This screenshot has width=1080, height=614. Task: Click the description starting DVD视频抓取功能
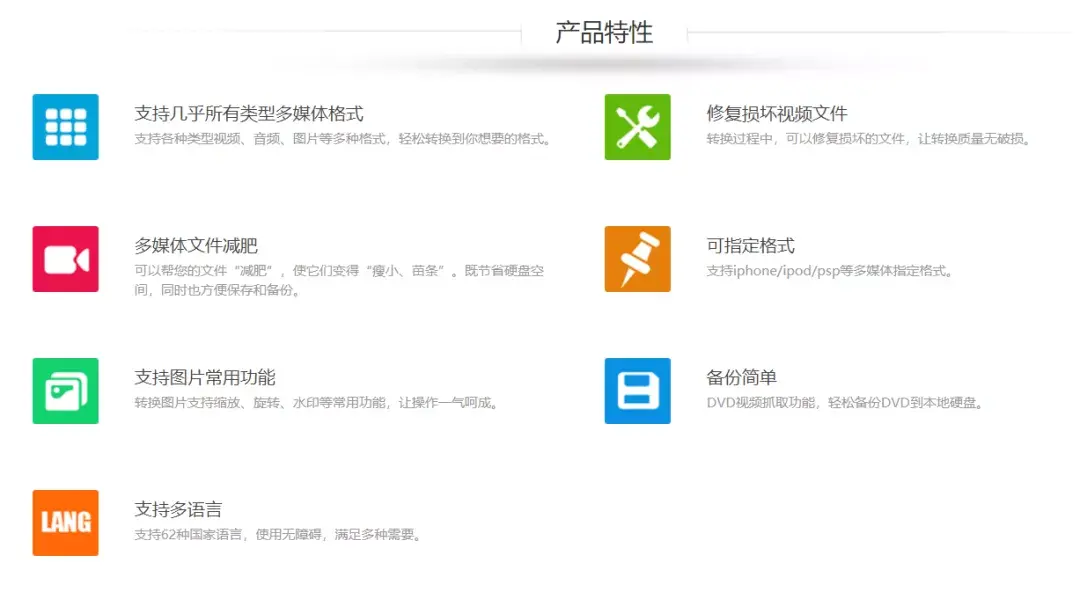click(845, 402)
